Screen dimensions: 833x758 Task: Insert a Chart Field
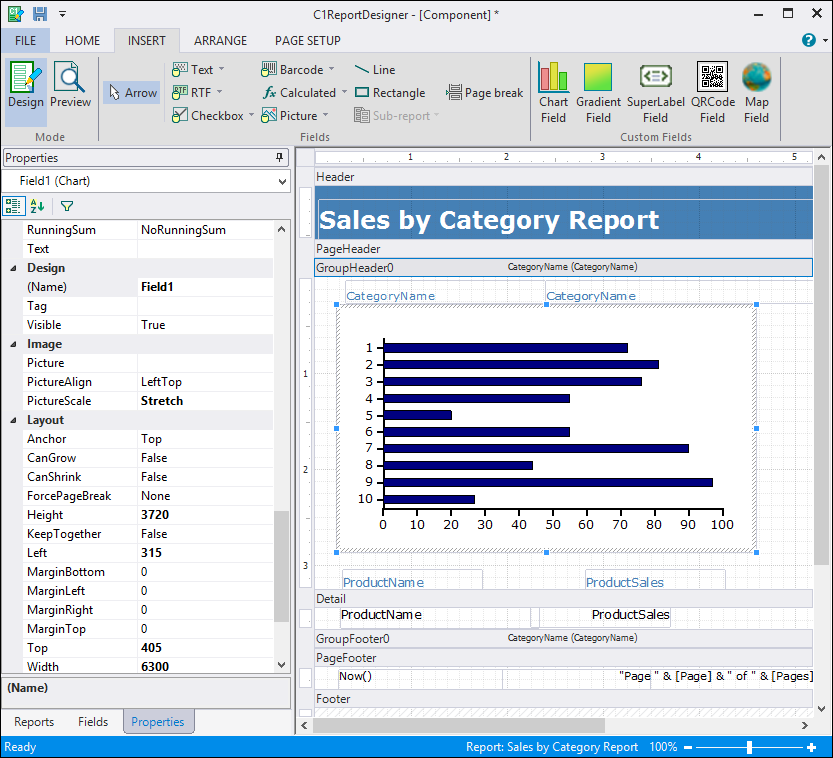(x=553, y=92)
